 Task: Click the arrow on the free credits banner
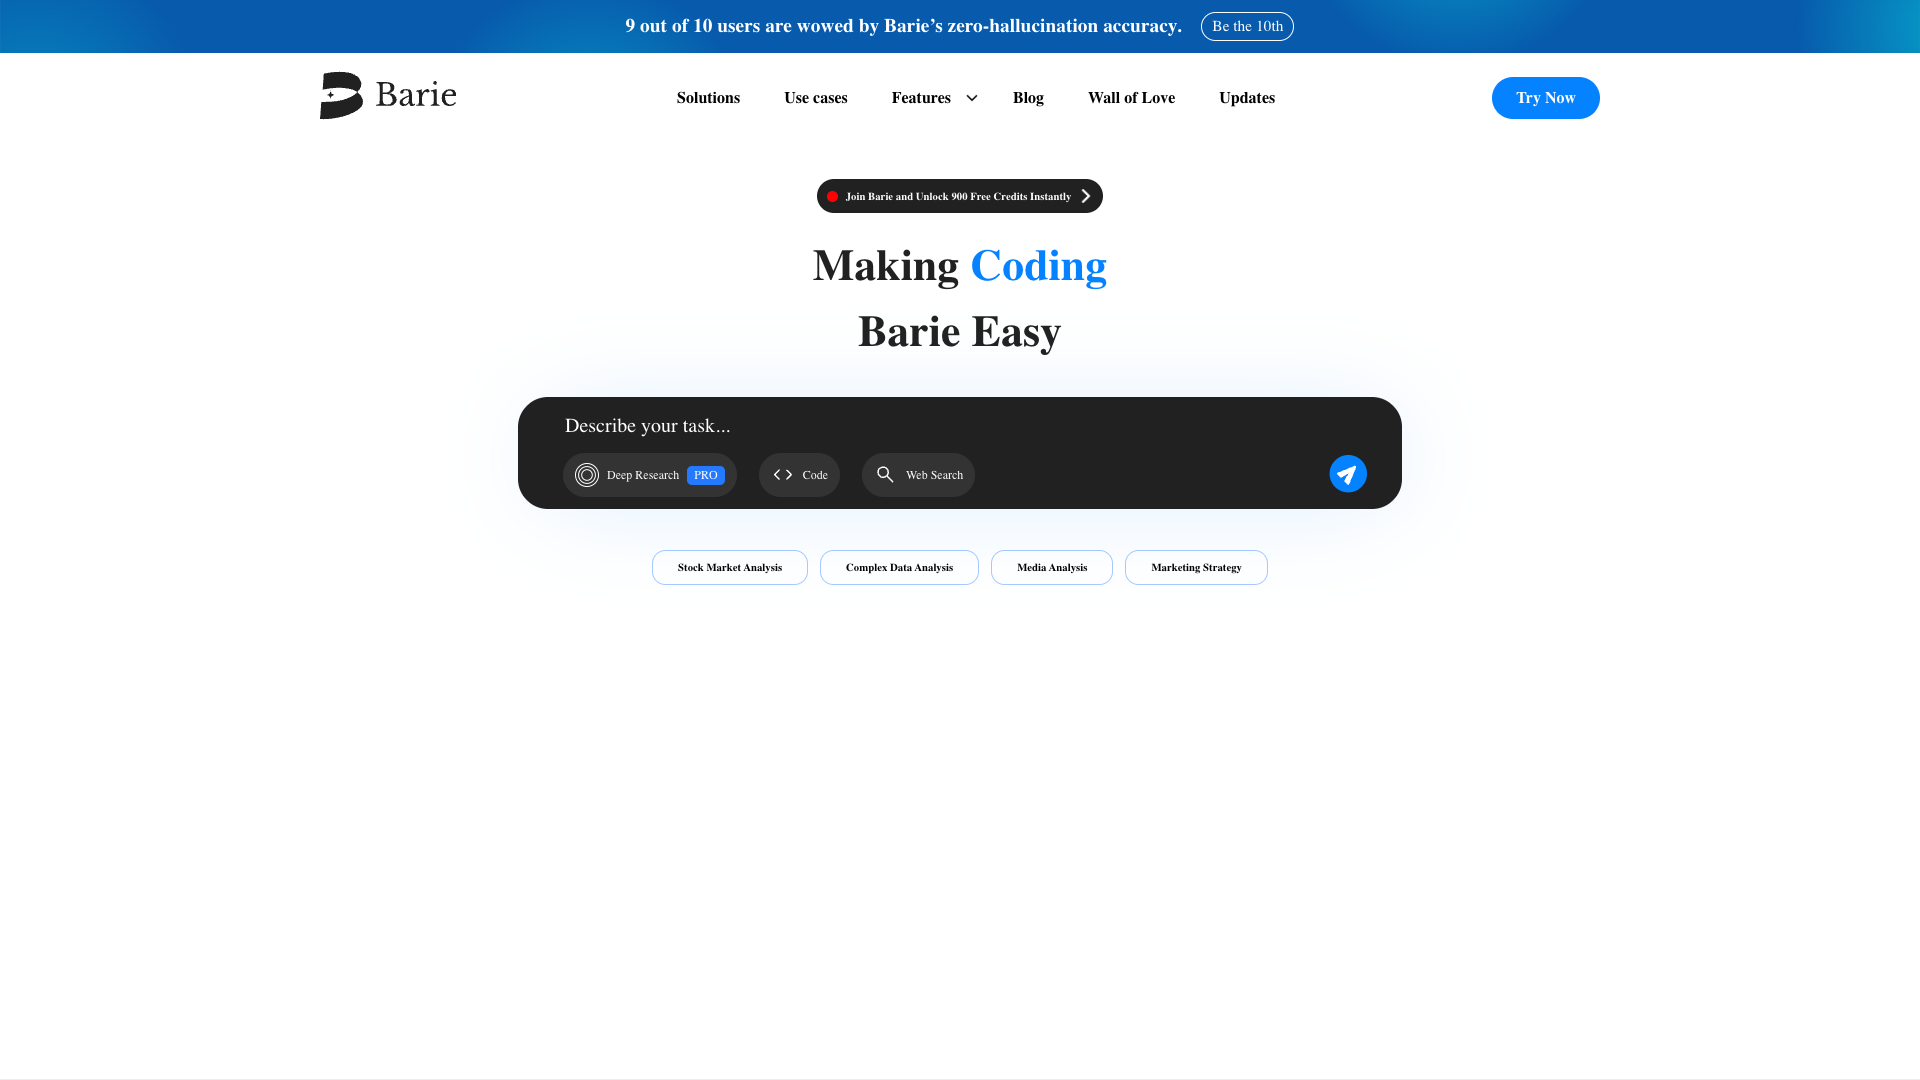pyautogui.click(x=1085, y=196)
